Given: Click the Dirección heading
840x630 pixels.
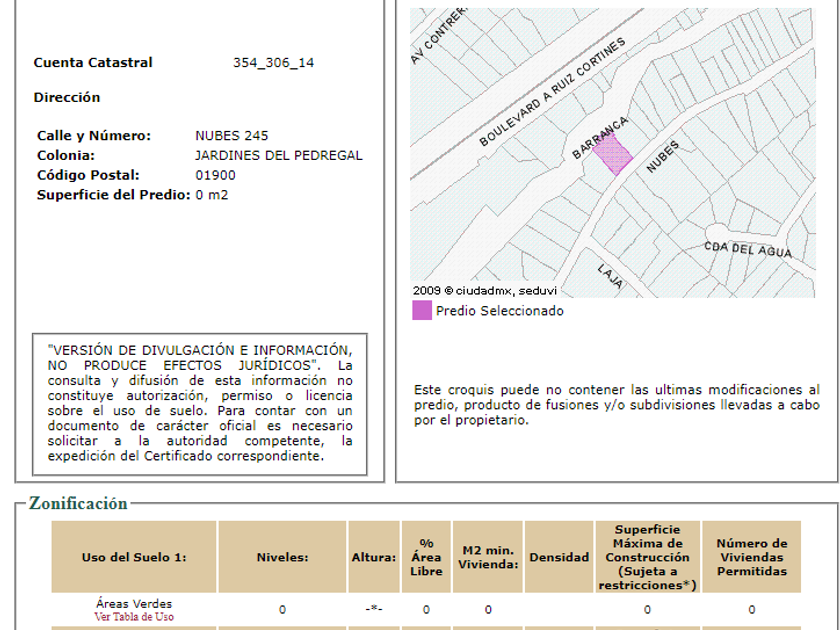Looking at the screenshot, I should click(x=67, y=98).
